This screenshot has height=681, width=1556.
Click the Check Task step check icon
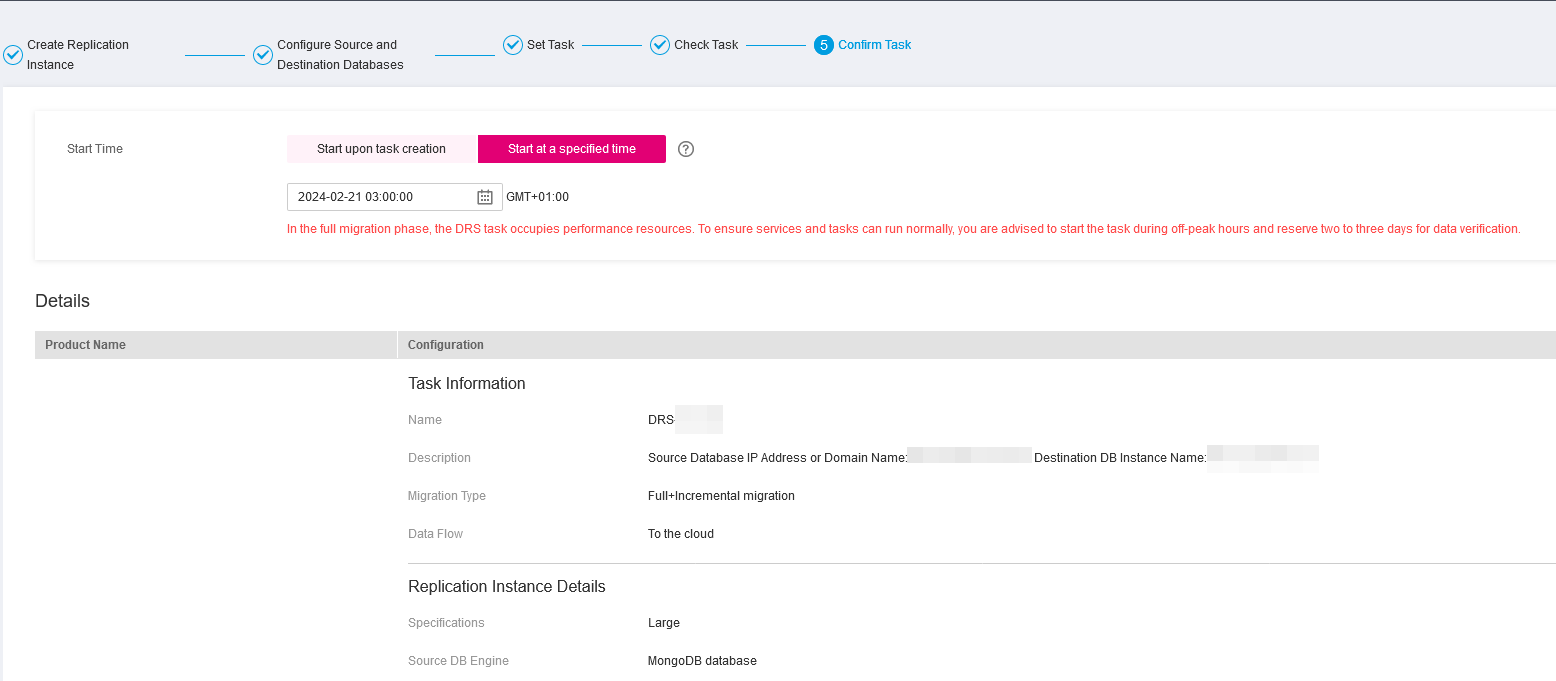point(659,44)
